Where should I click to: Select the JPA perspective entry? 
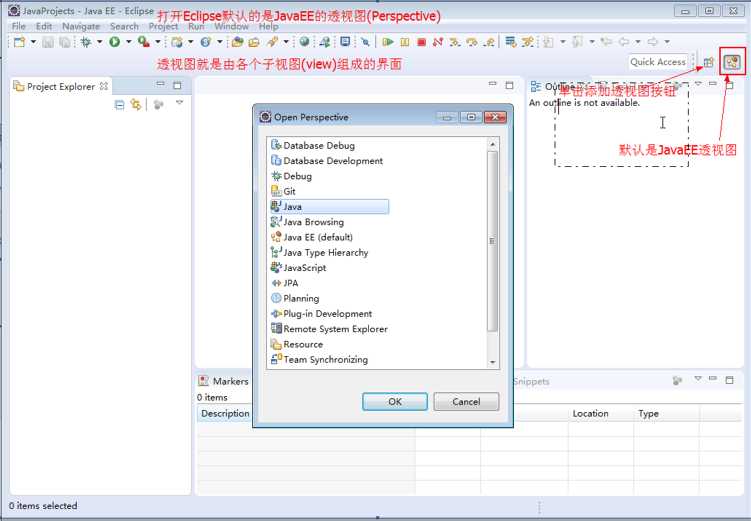pyautogui.click(x=285, y=283)
